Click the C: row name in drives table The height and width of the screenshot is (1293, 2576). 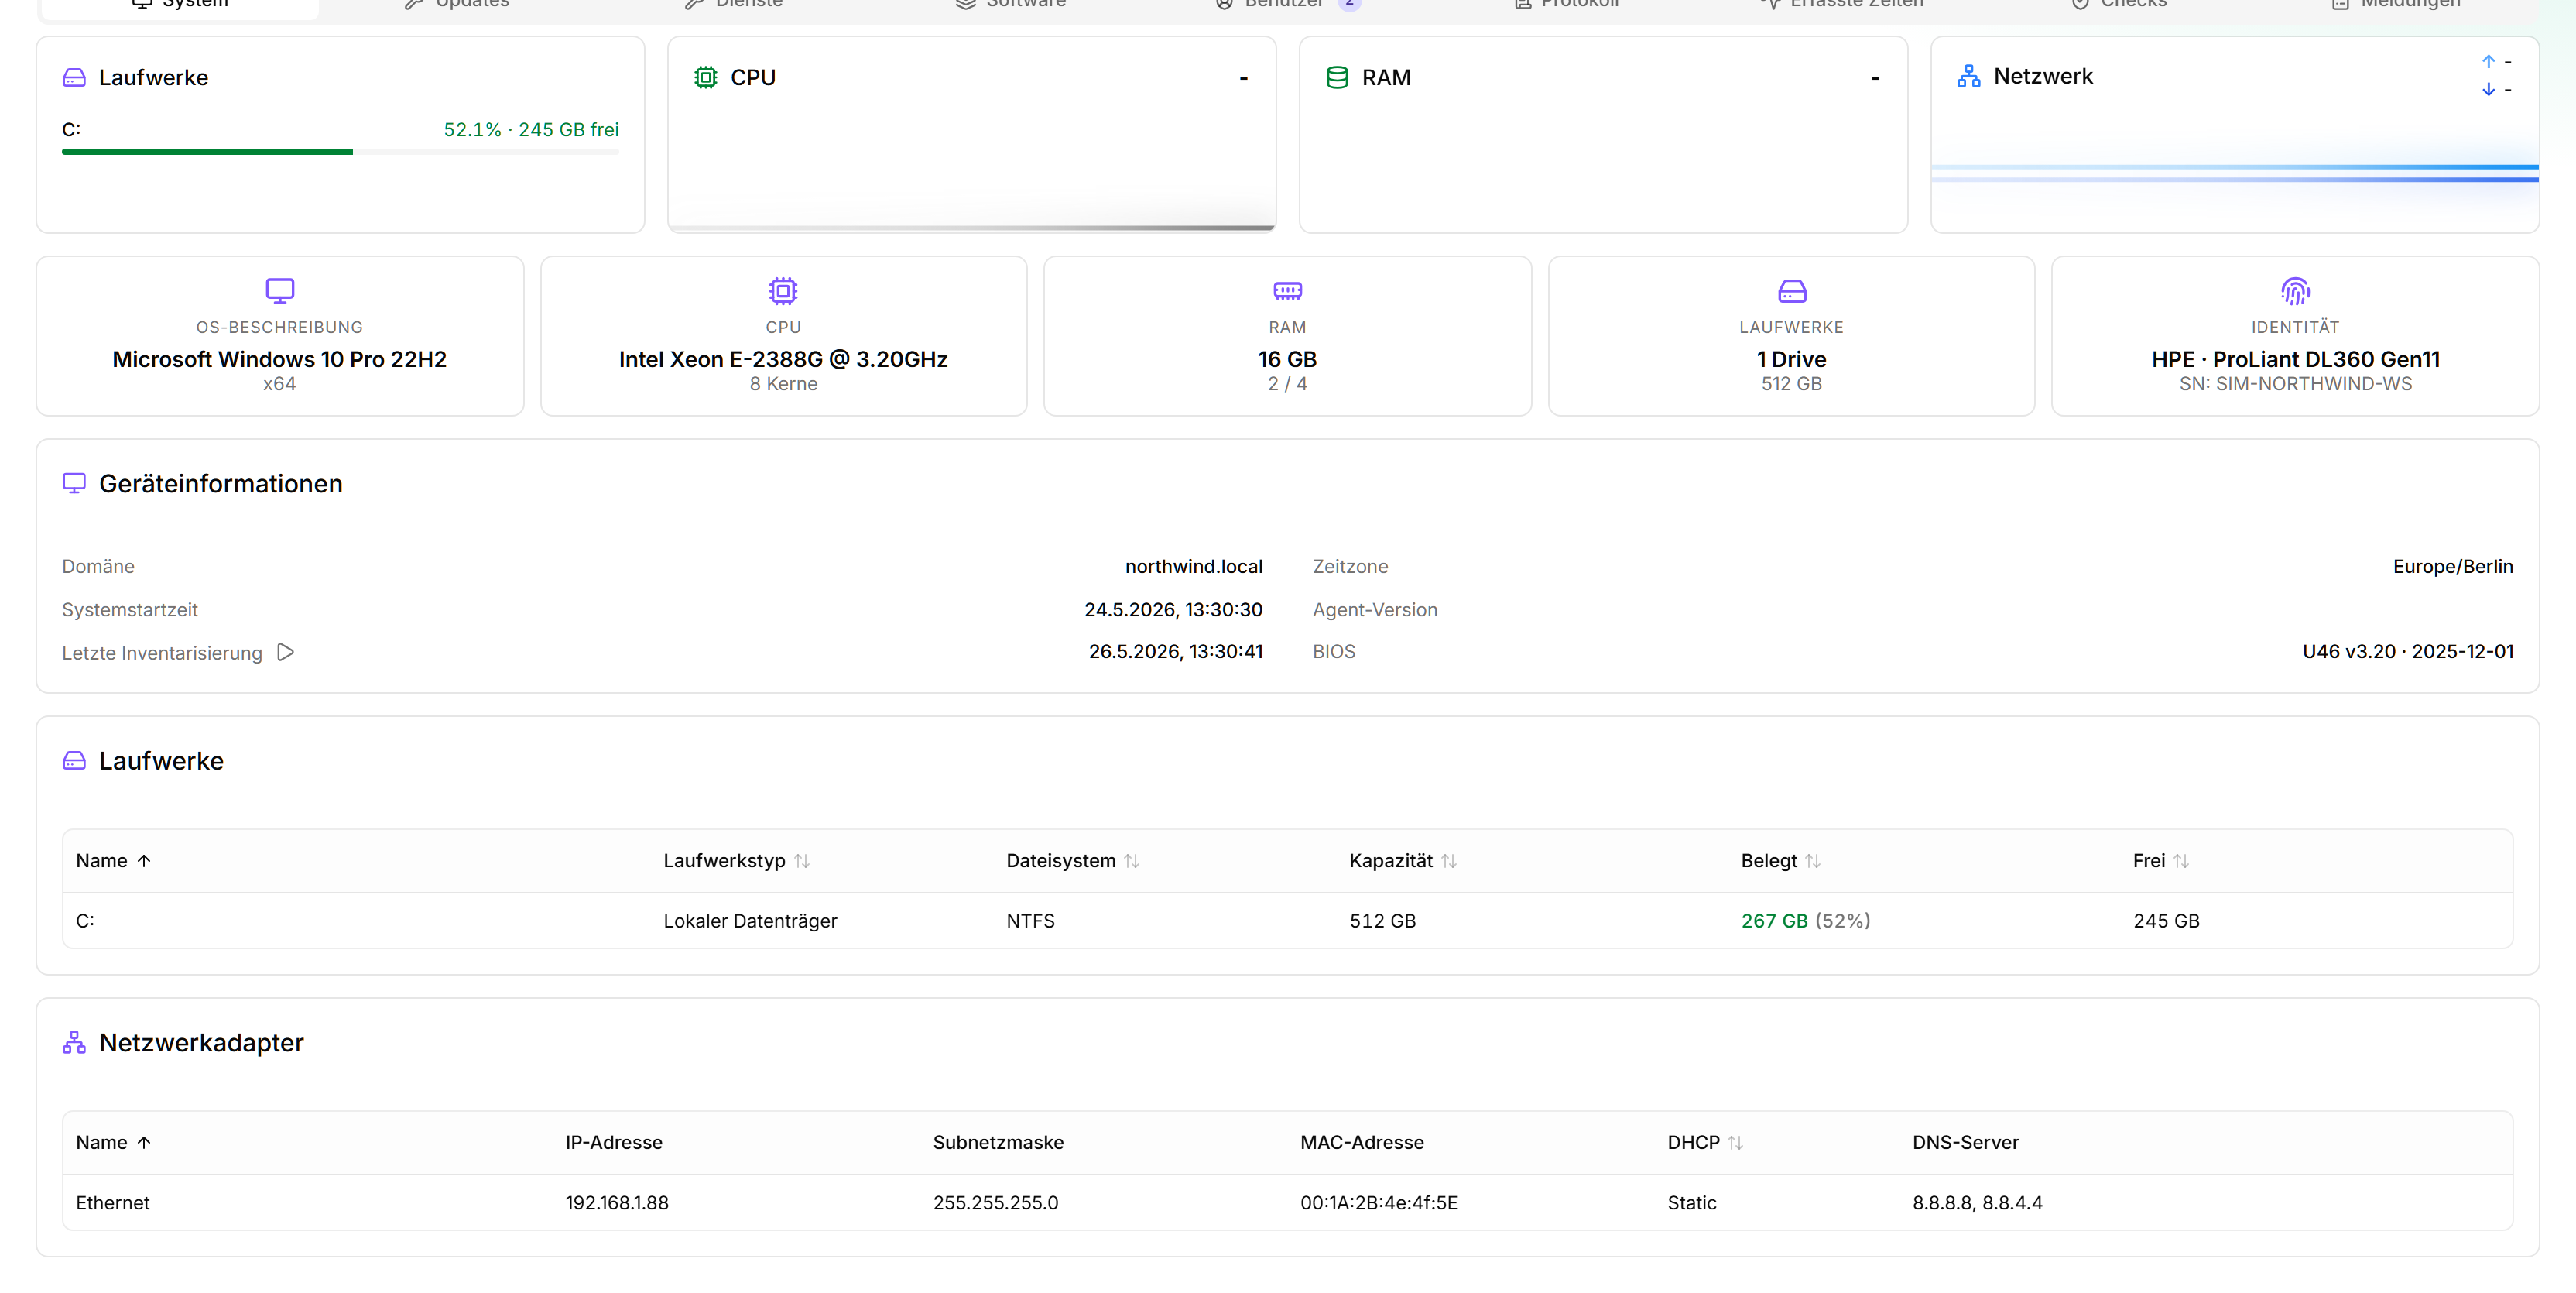click(x=85, y=921)
